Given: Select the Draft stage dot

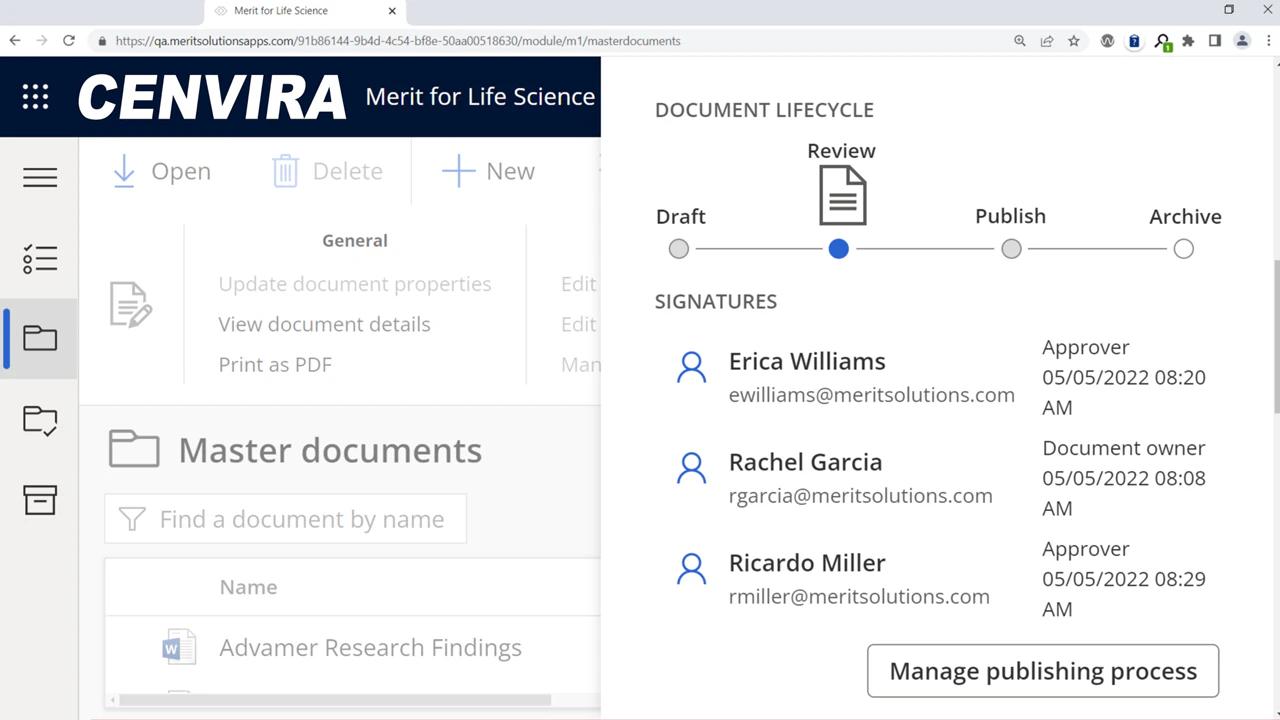Looking at the screenshot, I should click(x=678, y=249).
